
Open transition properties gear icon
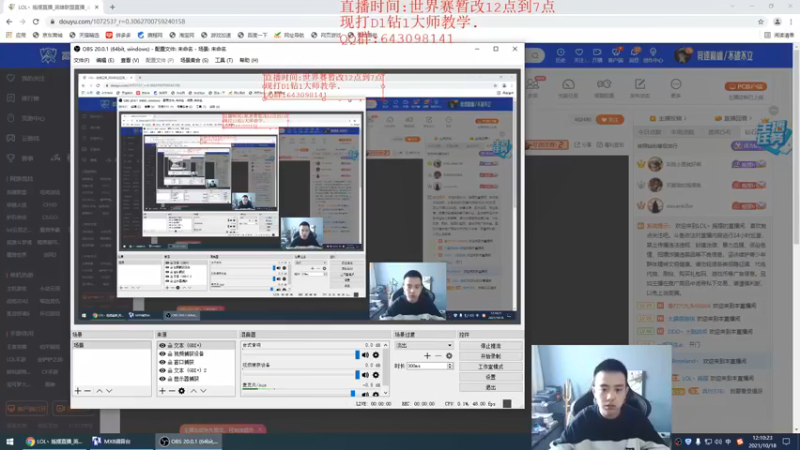click(x=449, y=356)
